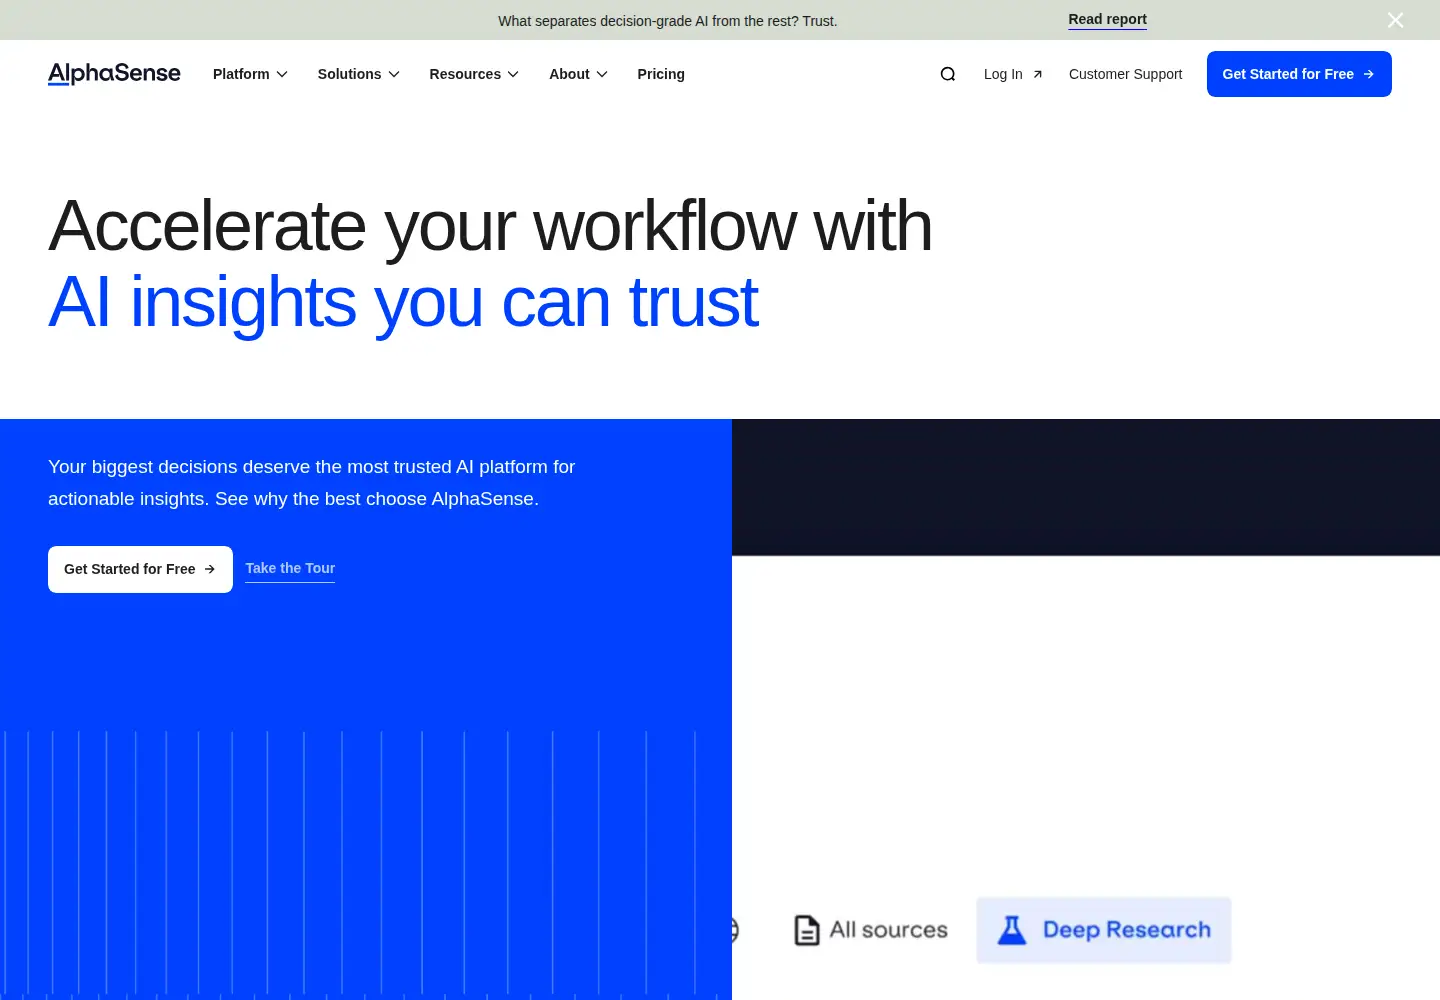1440x1000 pixels.
Task: Click header Get Started for Free button
Action: 1299,74
